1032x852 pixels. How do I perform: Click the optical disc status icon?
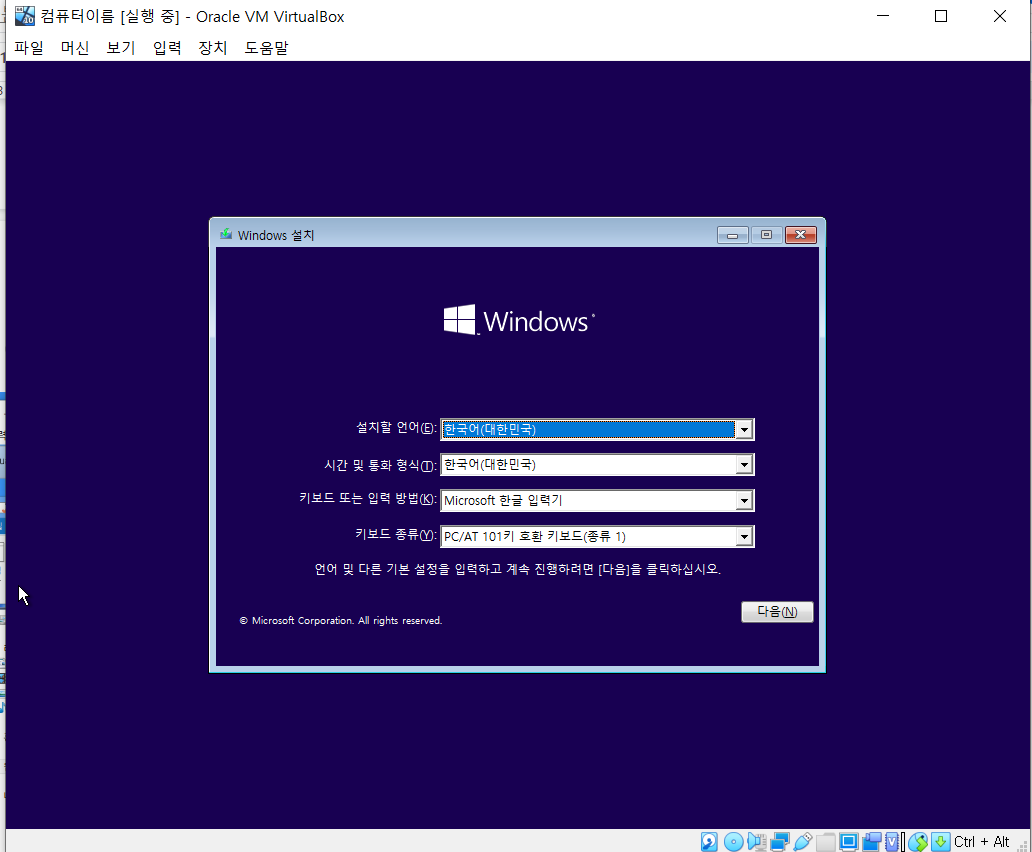(733, 841)
